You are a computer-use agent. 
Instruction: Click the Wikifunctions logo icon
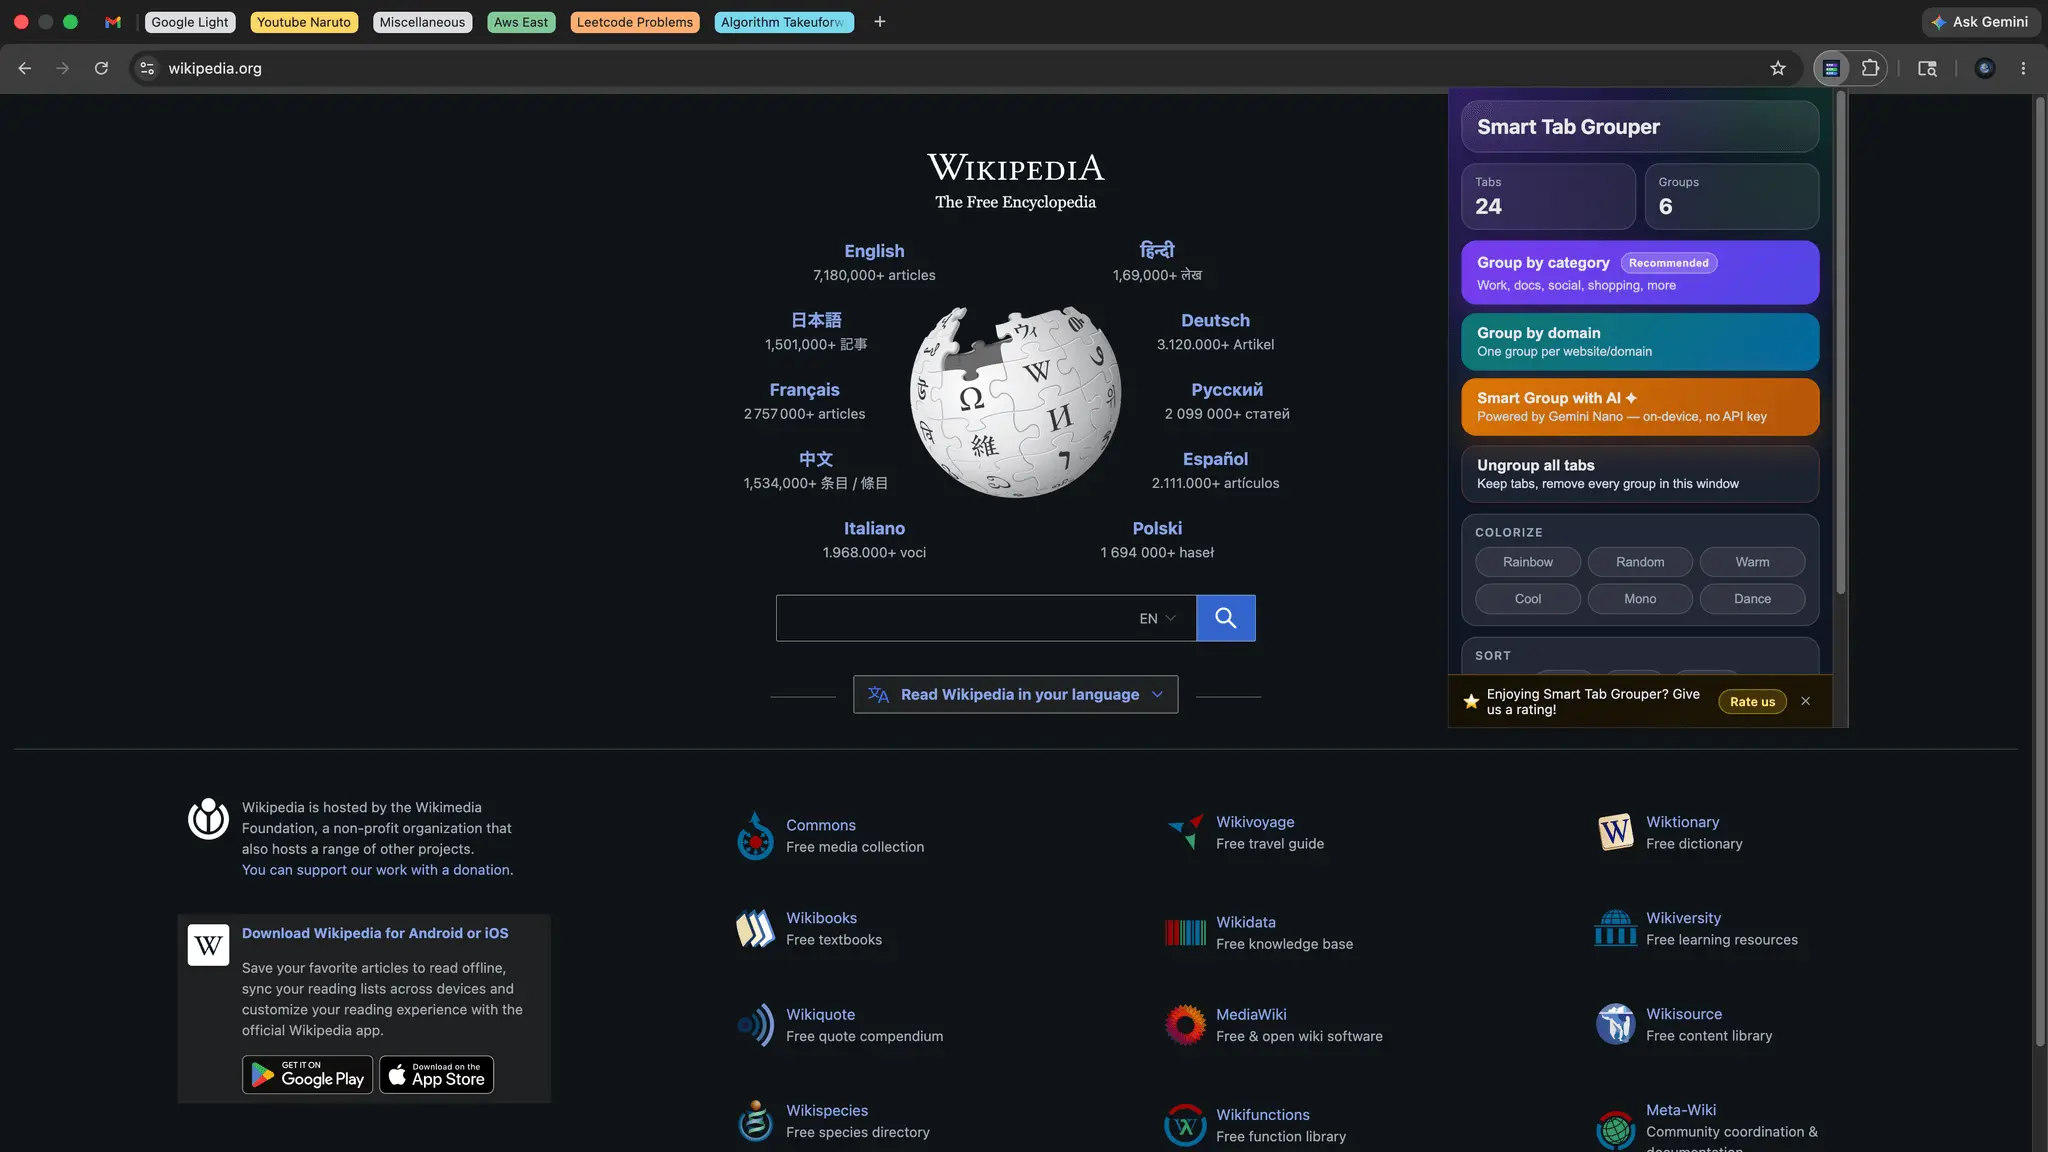pos(1185,1125)
